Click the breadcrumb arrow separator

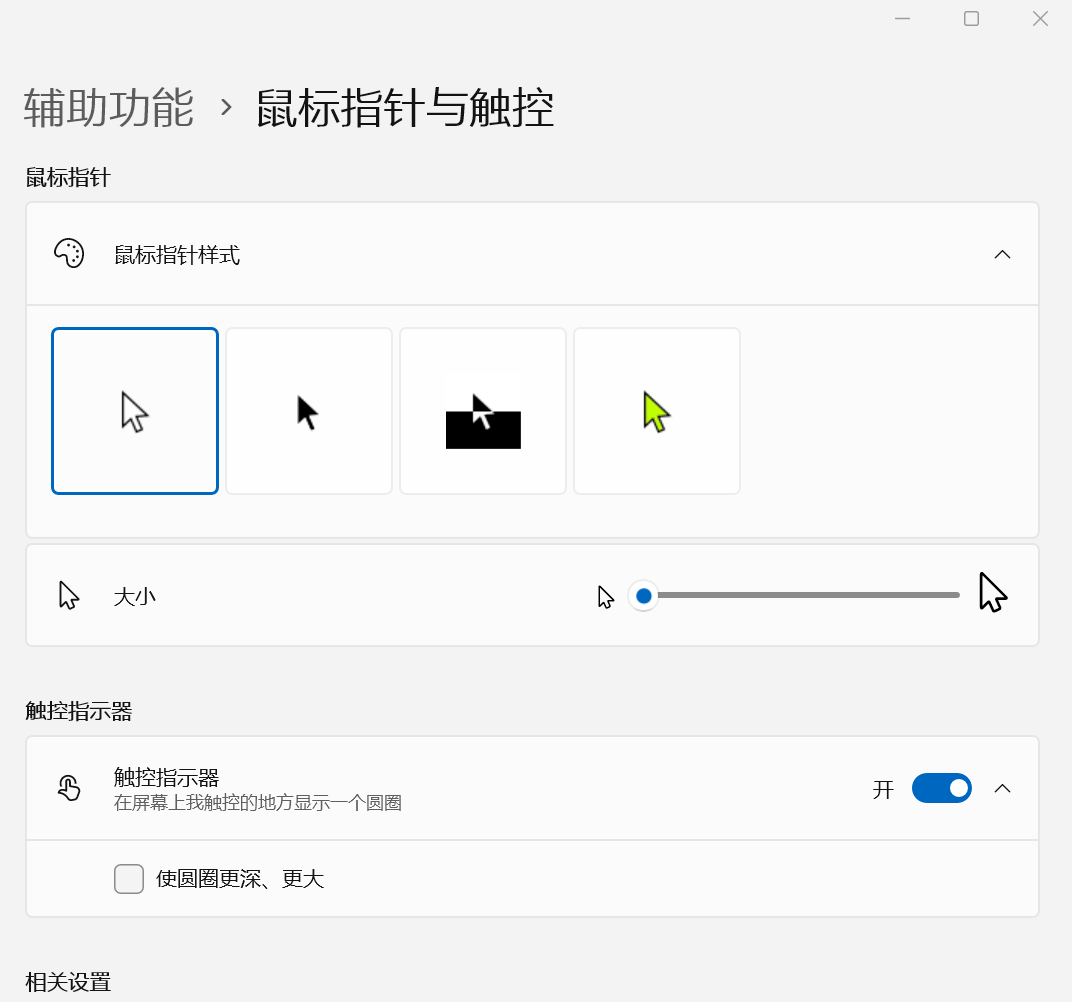pos(226,107)
